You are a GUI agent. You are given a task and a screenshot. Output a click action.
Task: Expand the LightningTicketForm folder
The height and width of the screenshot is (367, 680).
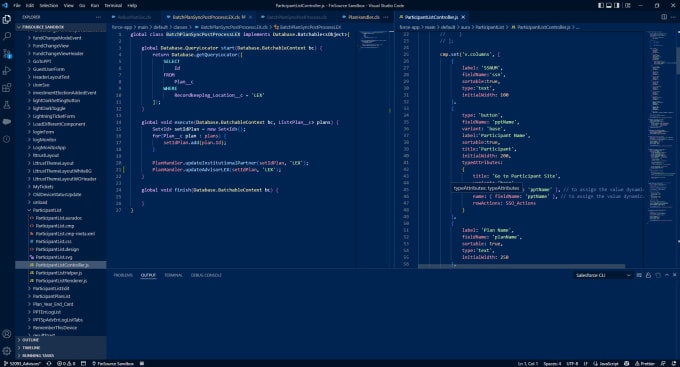pyautogui.click(x=61, y=116)
